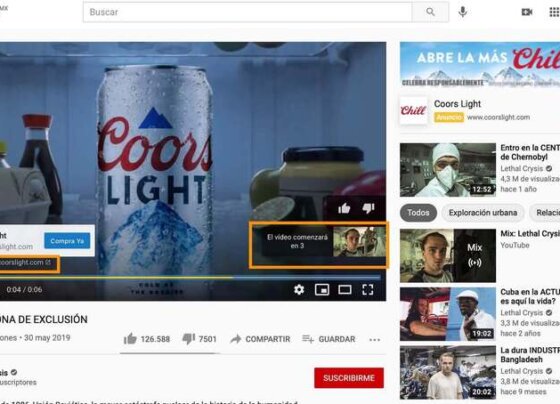Dislike the ad with overlay thumbs down
Screen dimensions: 560x404
tap(368, 208)
